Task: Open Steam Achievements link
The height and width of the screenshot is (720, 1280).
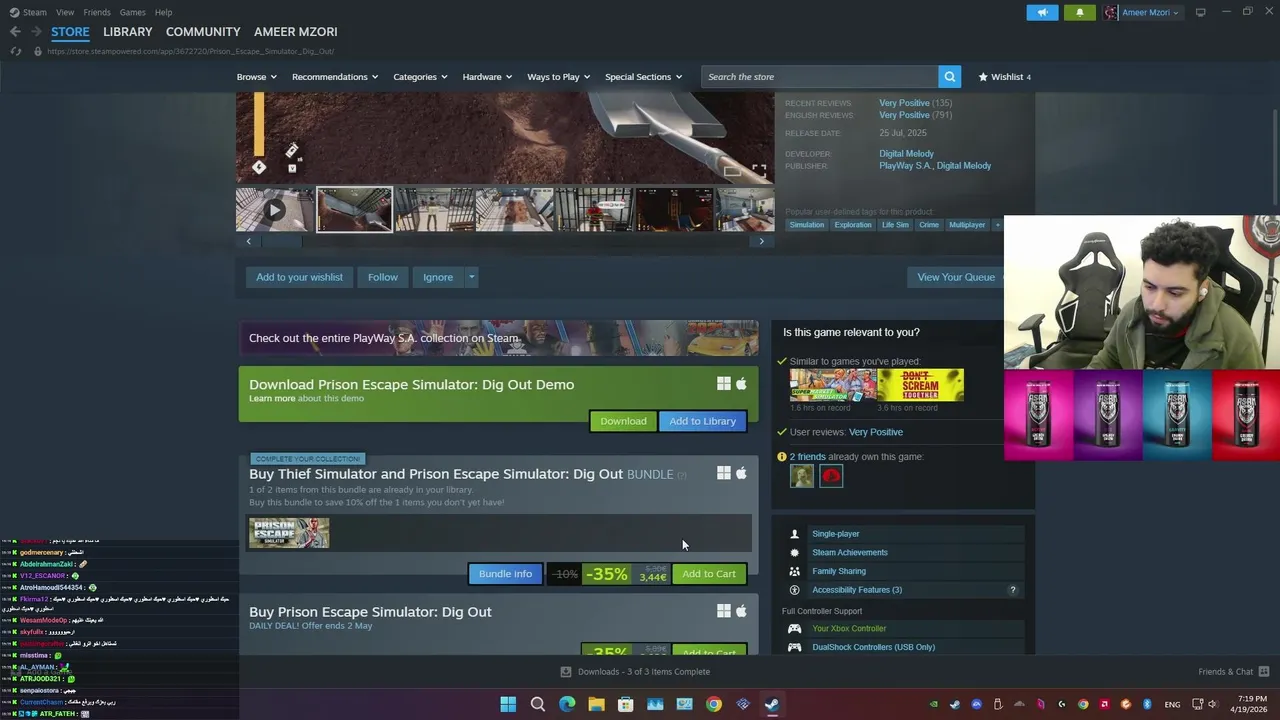Action: click(x=850, y=553)
